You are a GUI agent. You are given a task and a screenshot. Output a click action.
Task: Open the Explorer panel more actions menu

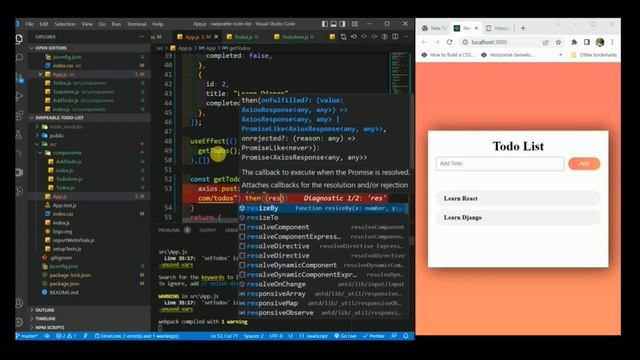coord(141,37)
